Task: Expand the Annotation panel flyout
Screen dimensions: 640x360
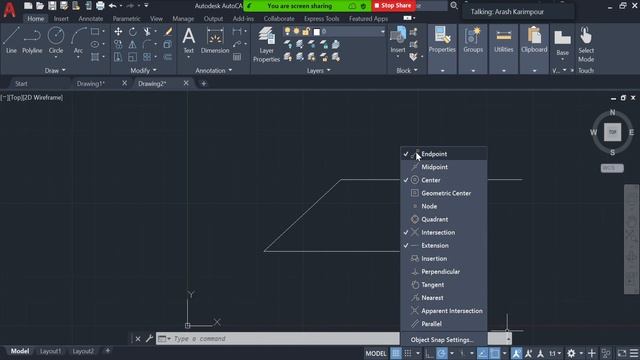Action: click(213, 71)
